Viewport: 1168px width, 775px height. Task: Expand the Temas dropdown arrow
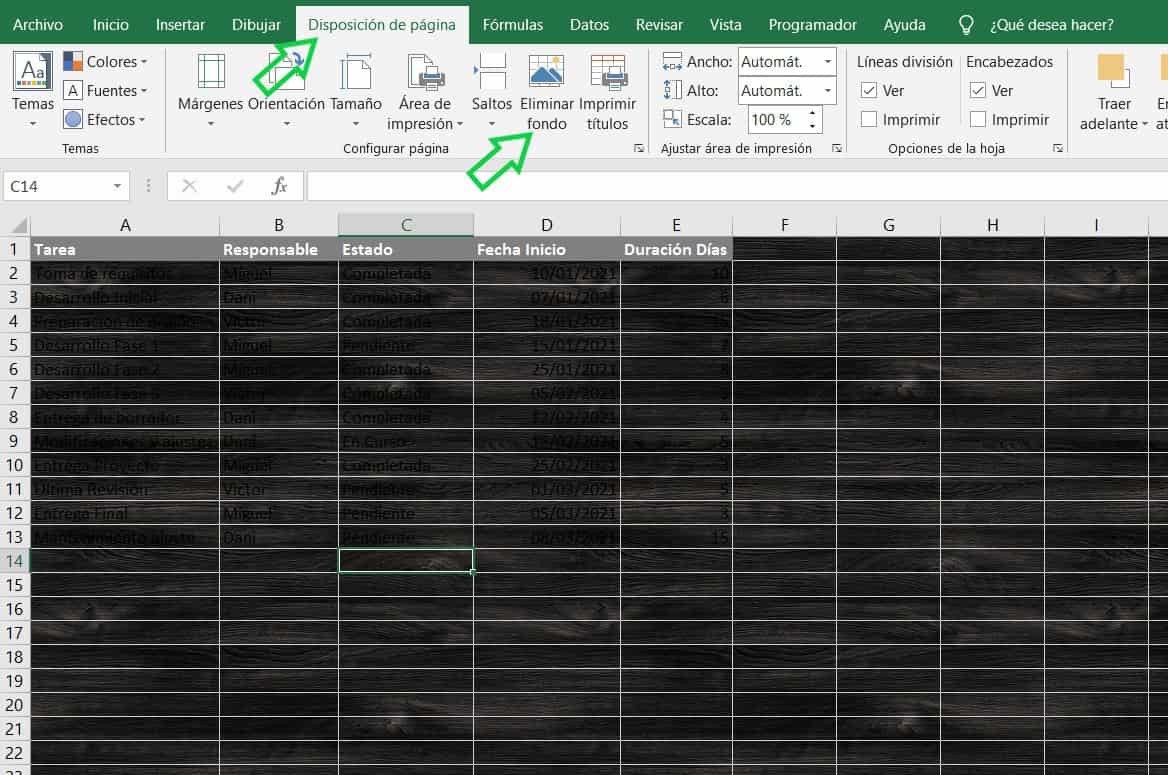(33, 124)
